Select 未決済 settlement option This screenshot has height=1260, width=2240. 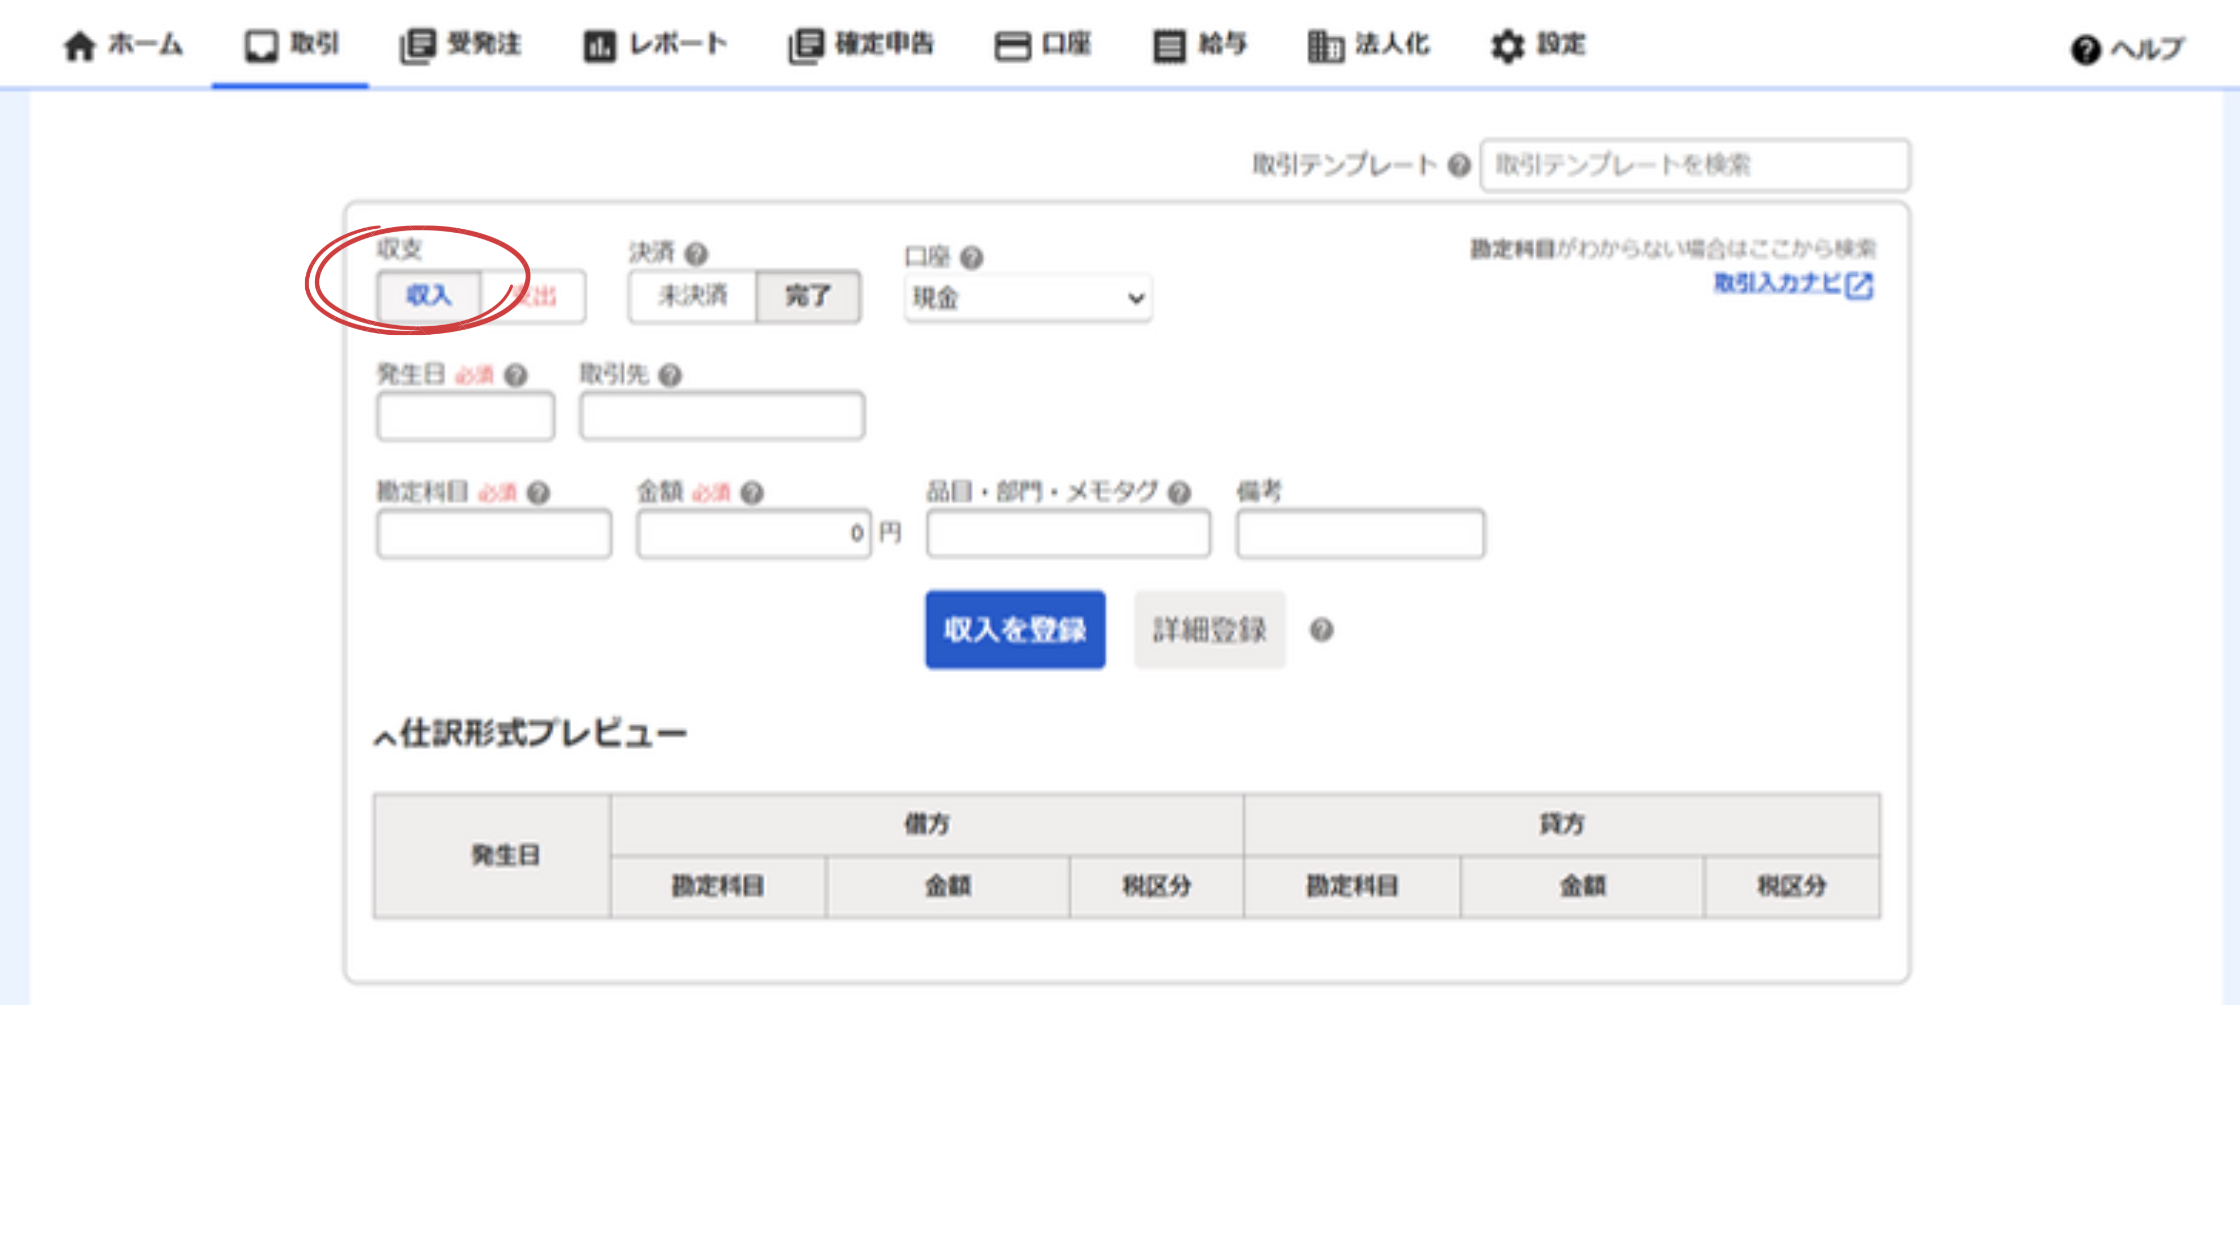click(692, 296)
